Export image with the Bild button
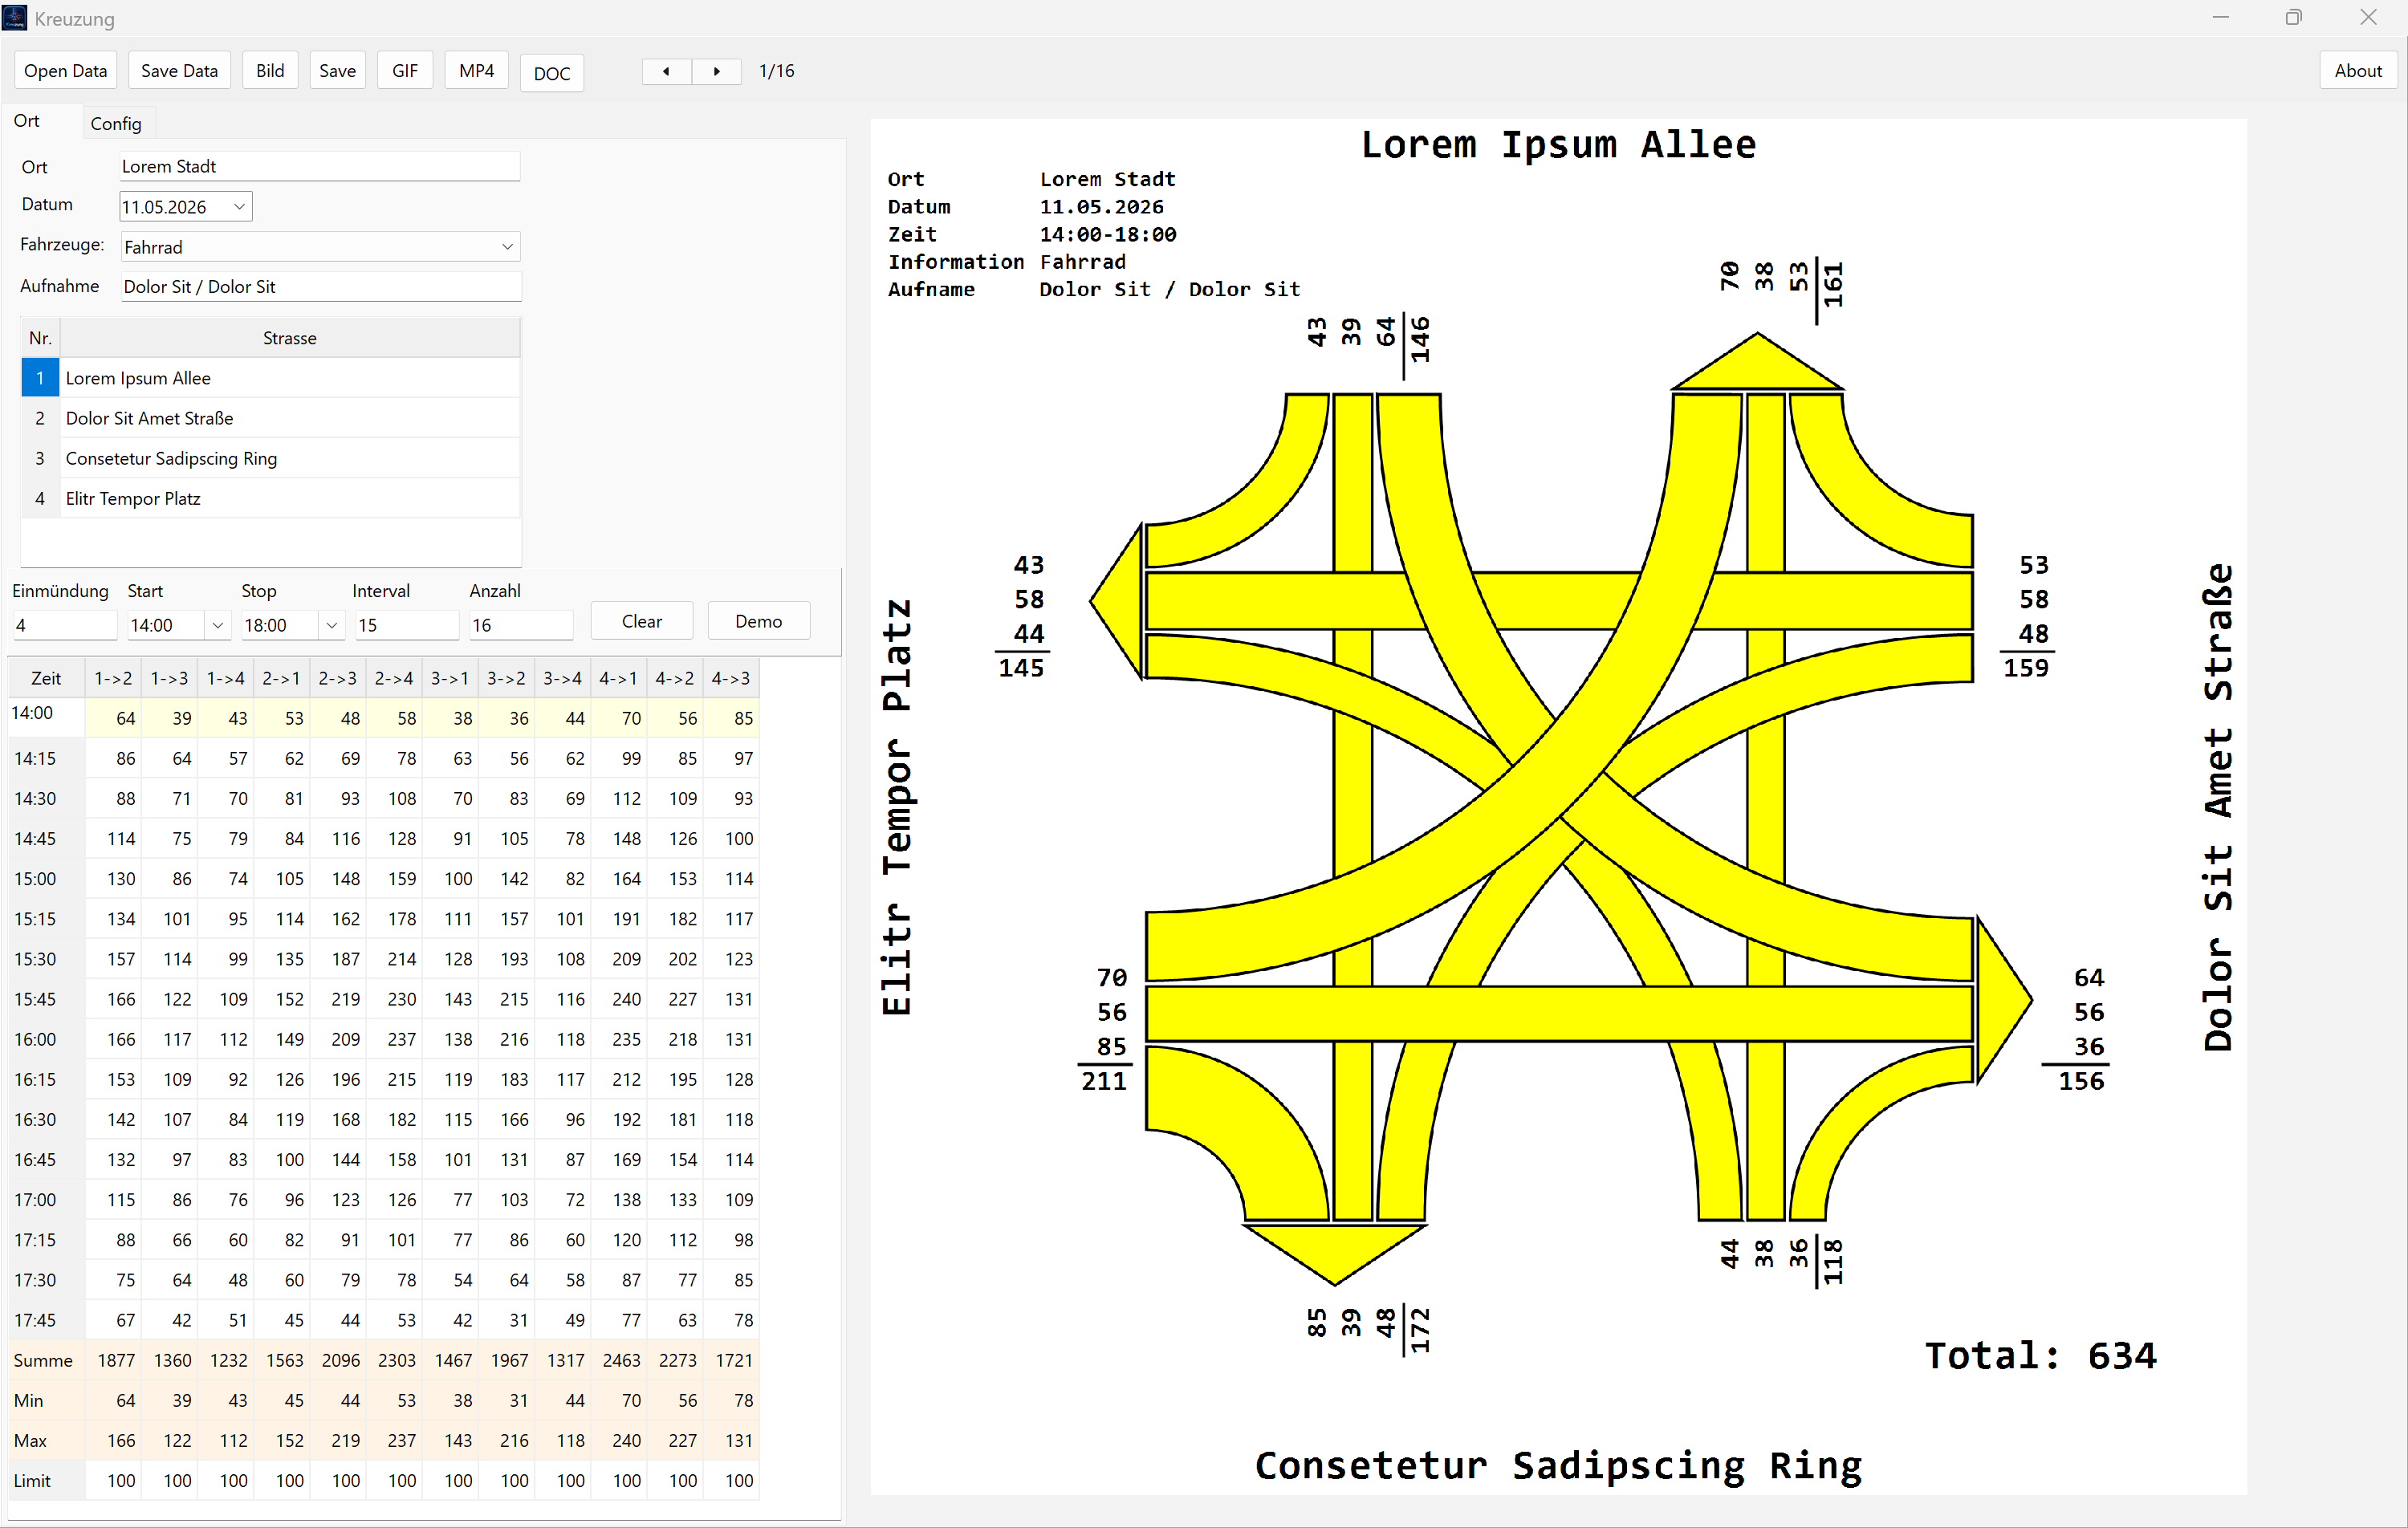The image size is (2408, 1528). click(270, 71)
